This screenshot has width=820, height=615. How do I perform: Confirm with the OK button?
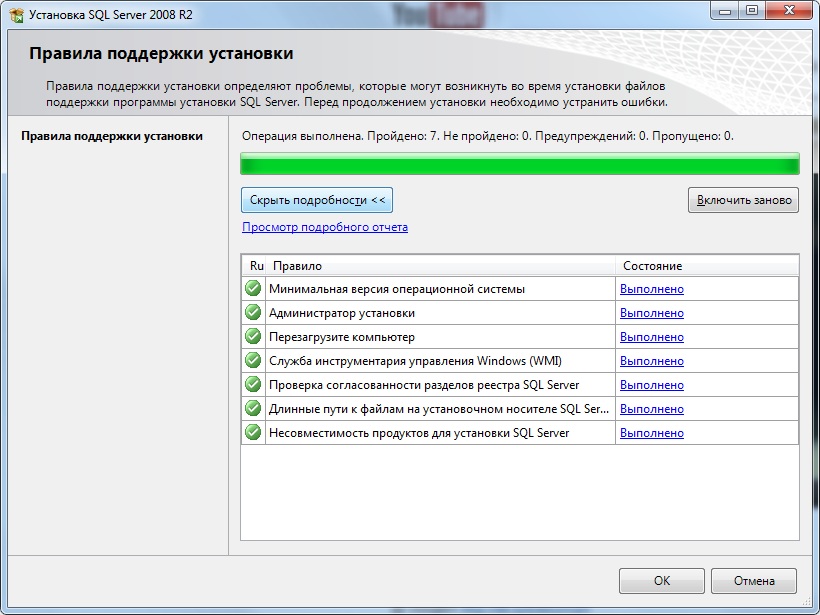[x=662, y=581]
